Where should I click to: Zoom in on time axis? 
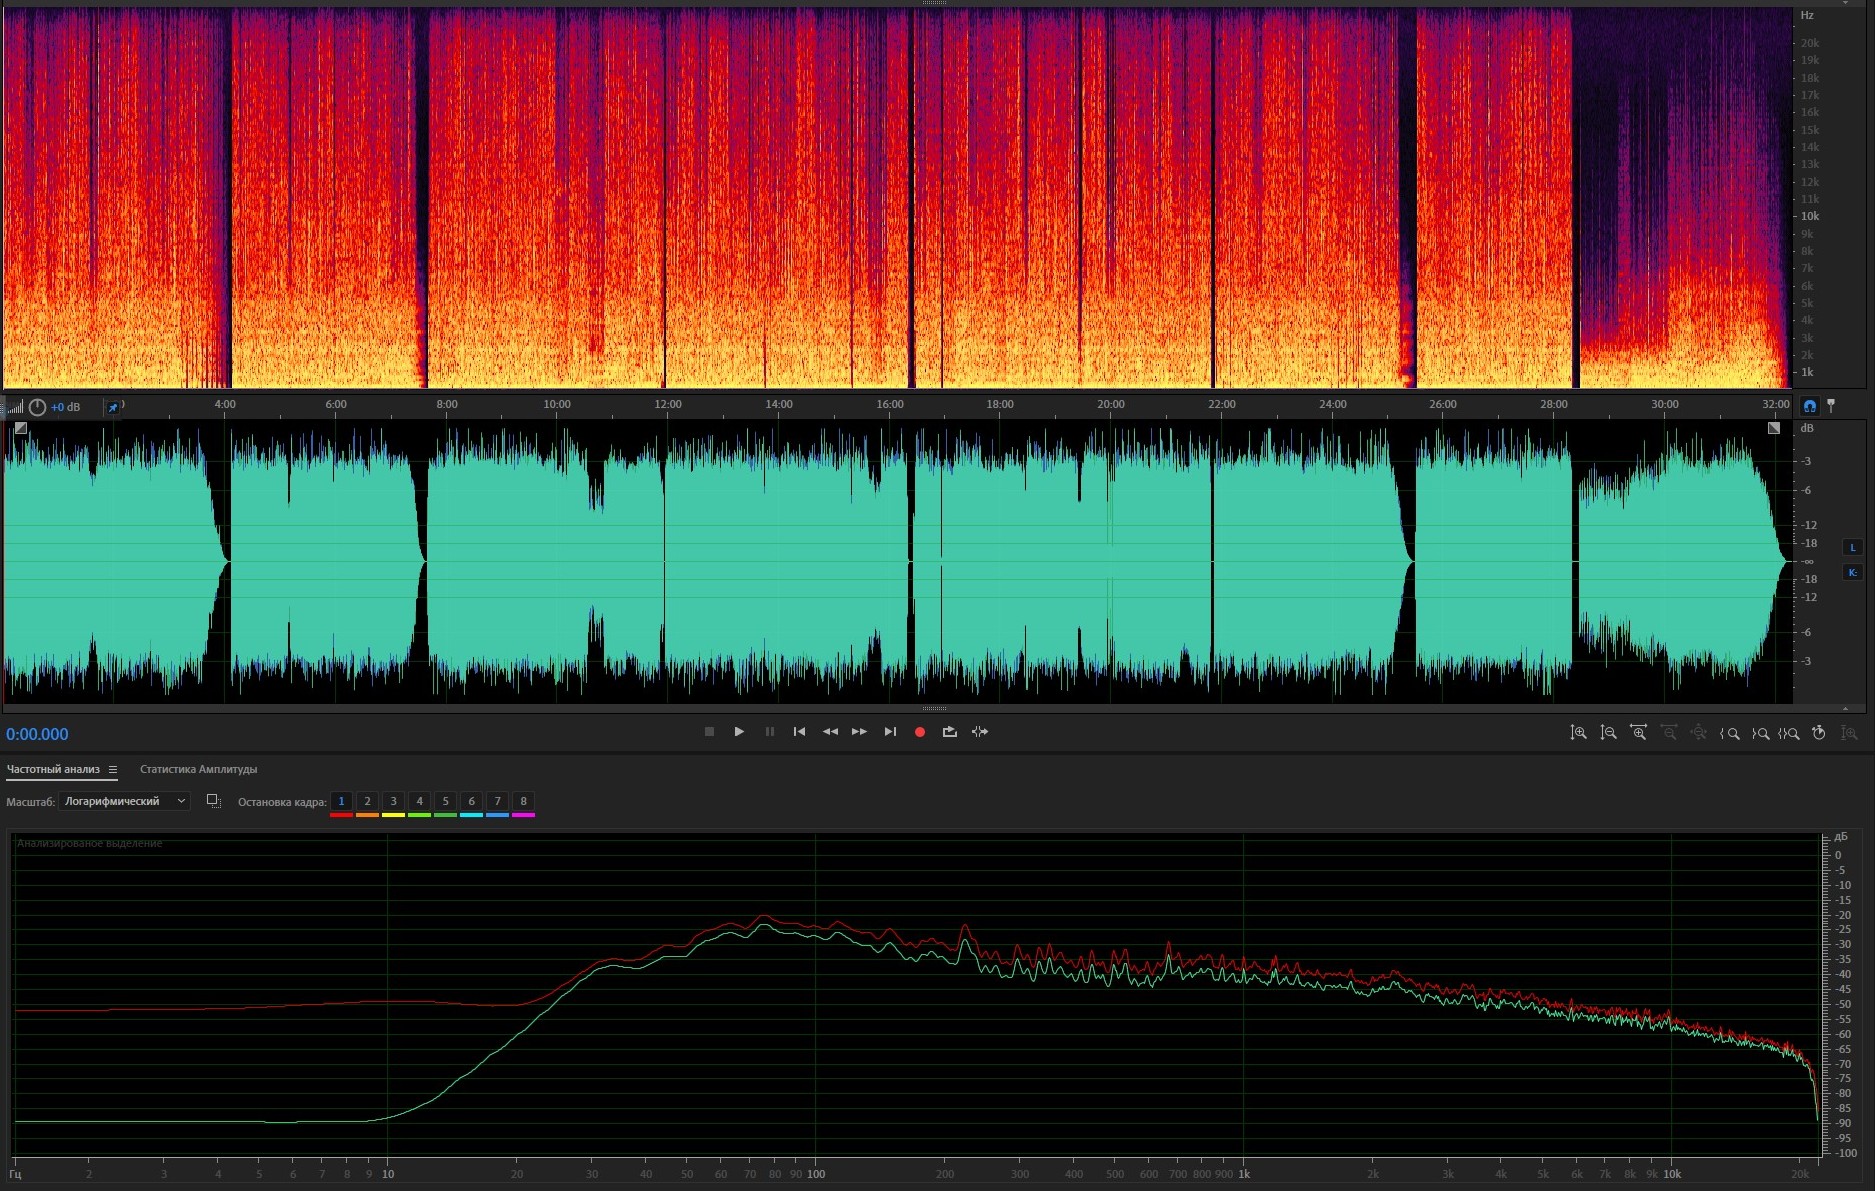1638,733
